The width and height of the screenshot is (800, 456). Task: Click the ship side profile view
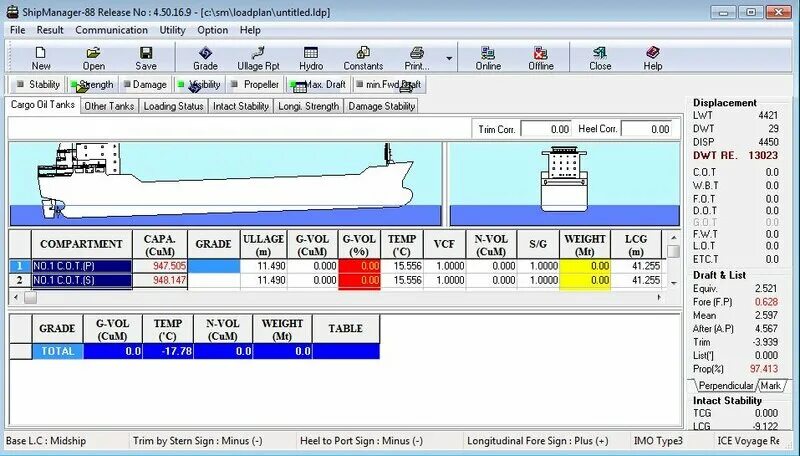coord(226,184)
